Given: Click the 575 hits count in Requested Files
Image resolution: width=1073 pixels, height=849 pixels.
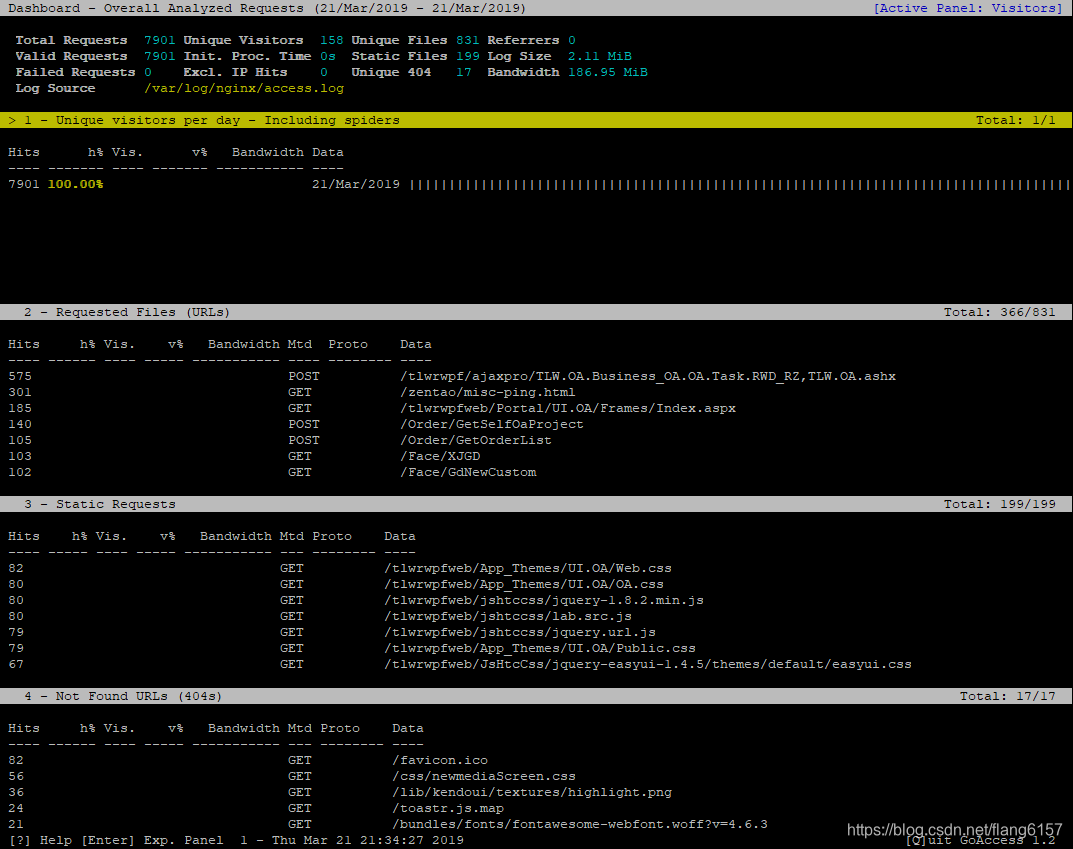Looking at the screenshot, I should pyautogui.click(x=20, y=376).
